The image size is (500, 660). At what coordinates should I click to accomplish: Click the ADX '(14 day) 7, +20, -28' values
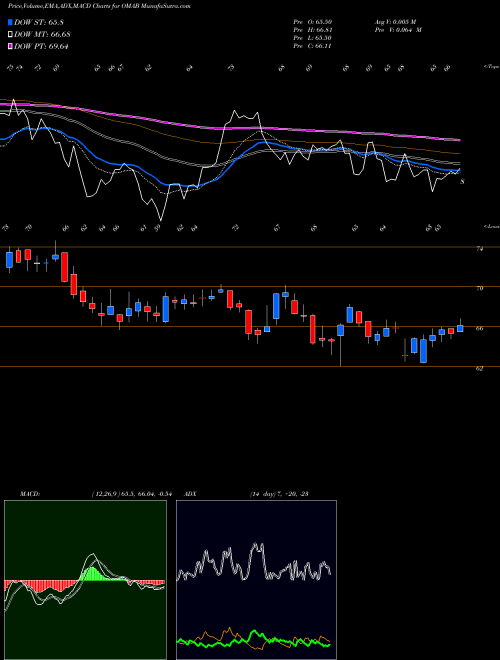[x=279, y=494]
